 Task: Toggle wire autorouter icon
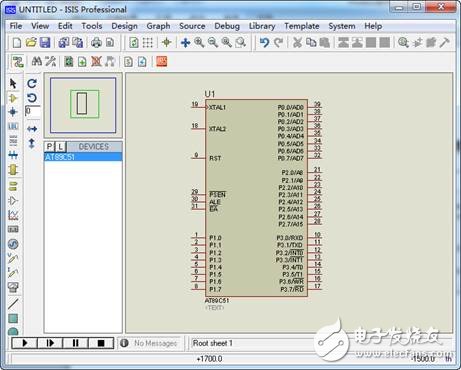17,62
